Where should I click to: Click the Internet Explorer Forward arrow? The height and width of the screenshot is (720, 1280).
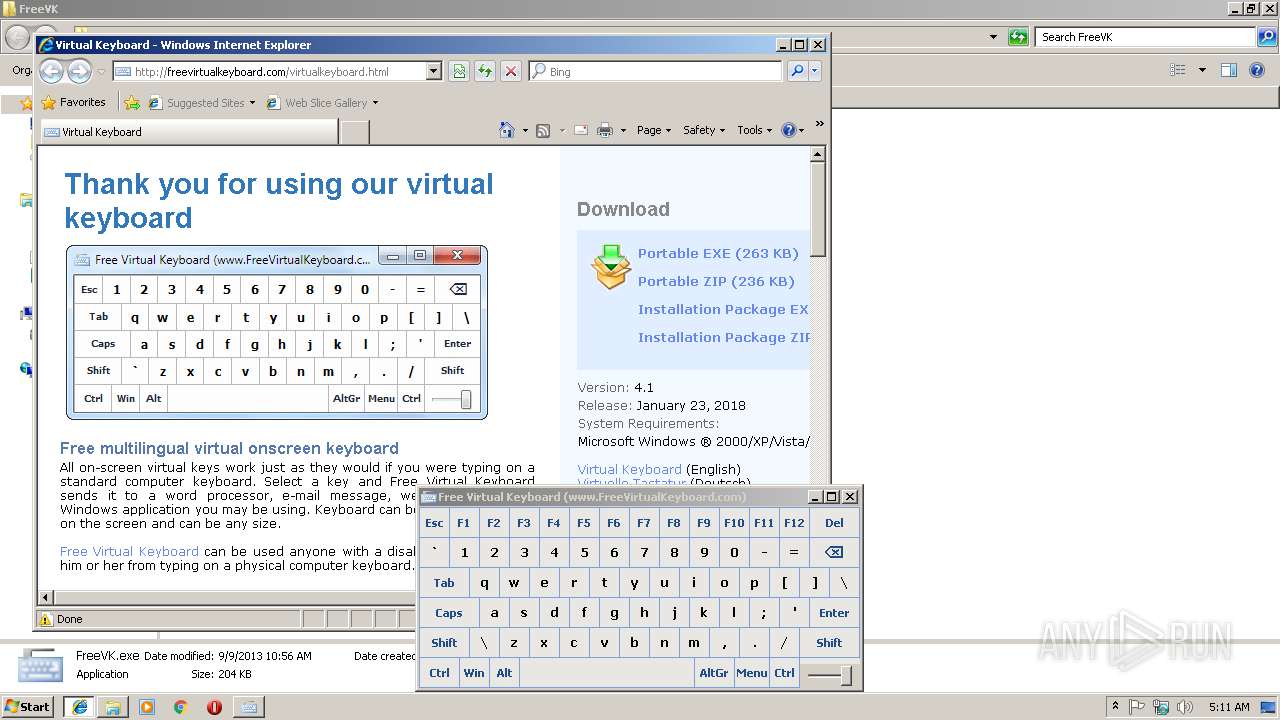point(79,71)
